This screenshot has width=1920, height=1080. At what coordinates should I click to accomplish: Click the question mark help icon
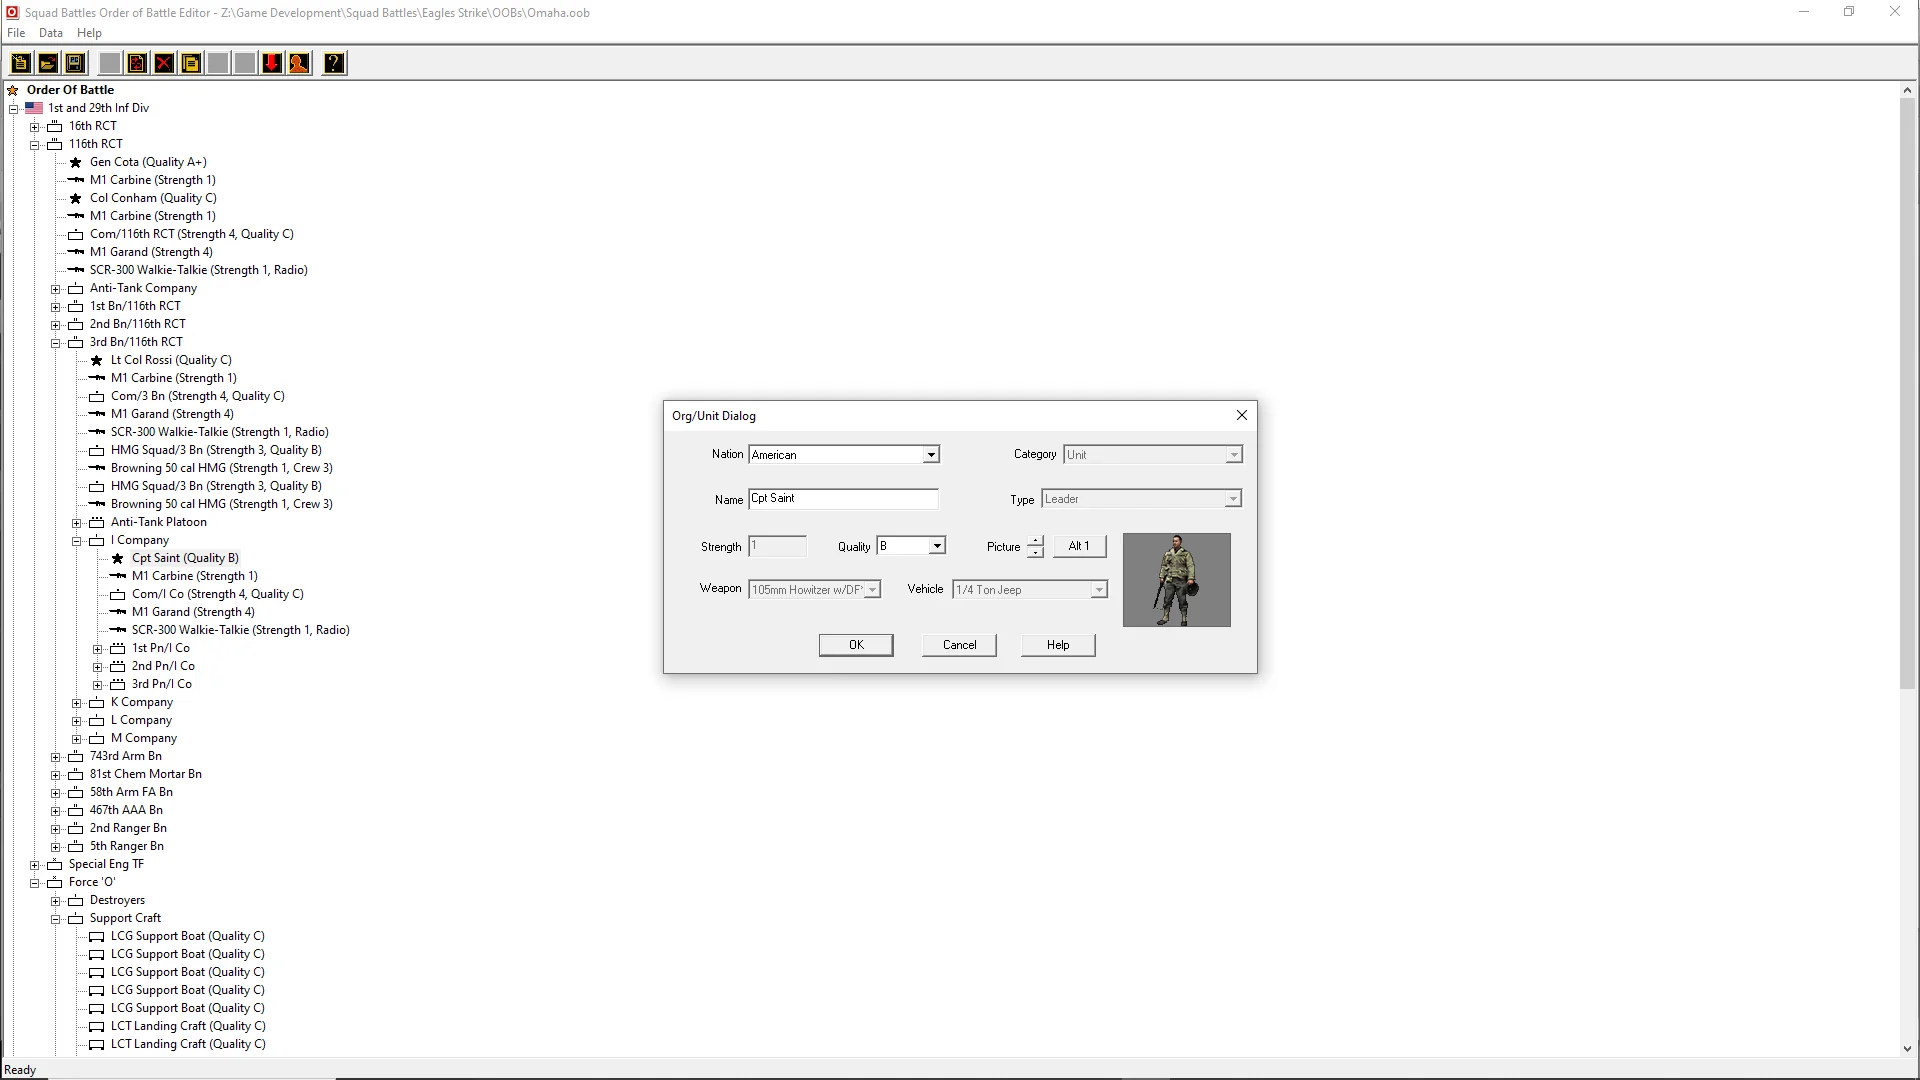tap(334, 63)
